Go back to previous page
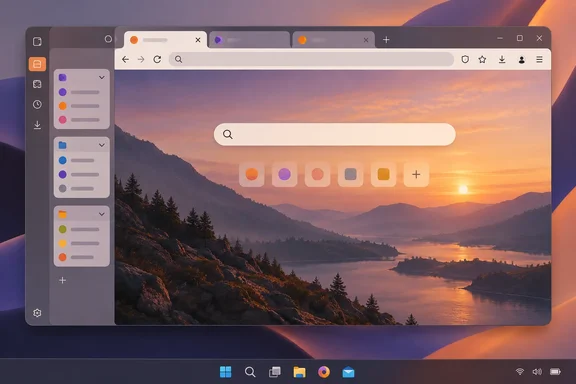576x384 pixels. [x=125, y=59]
